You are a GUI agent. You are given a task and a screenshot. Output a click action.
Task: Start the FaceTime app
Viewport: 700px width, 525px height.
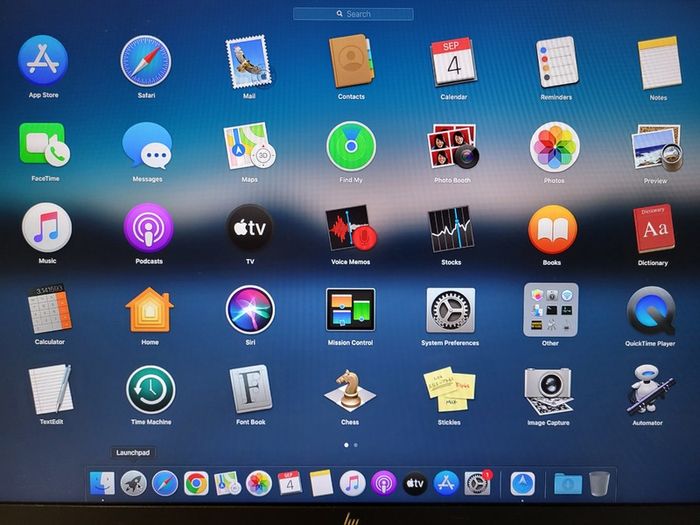[x=44, y=145]
